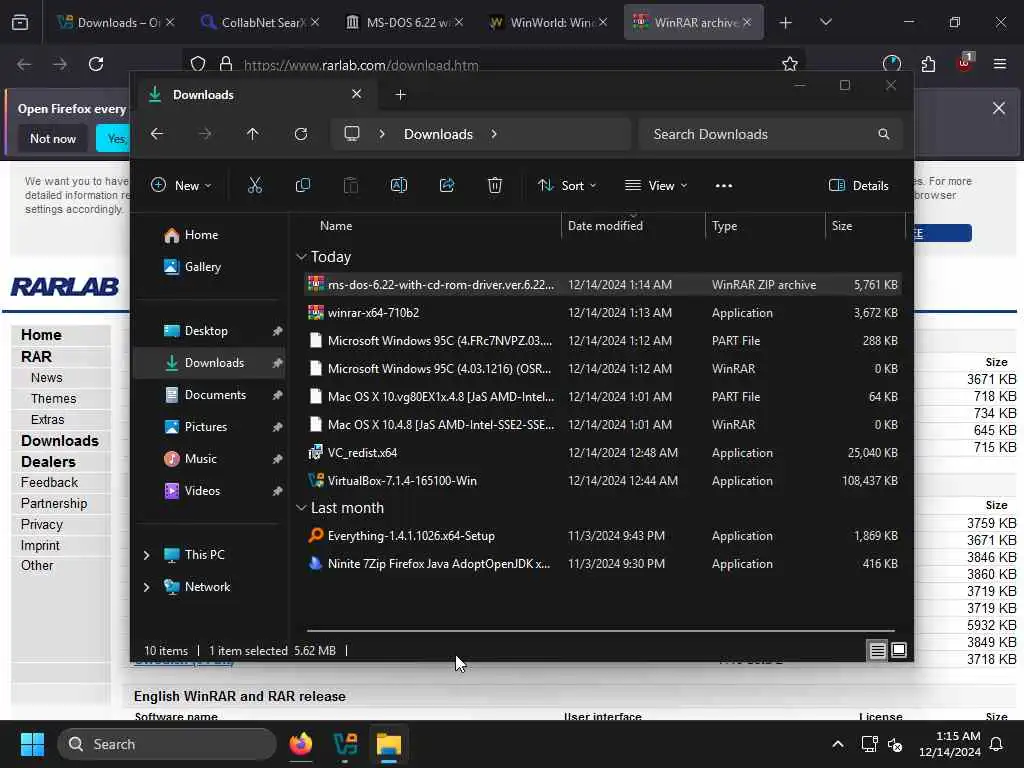The image size is (1024, 768).
Task: Expand Network in navigation pane
Action: pos(146,586)
